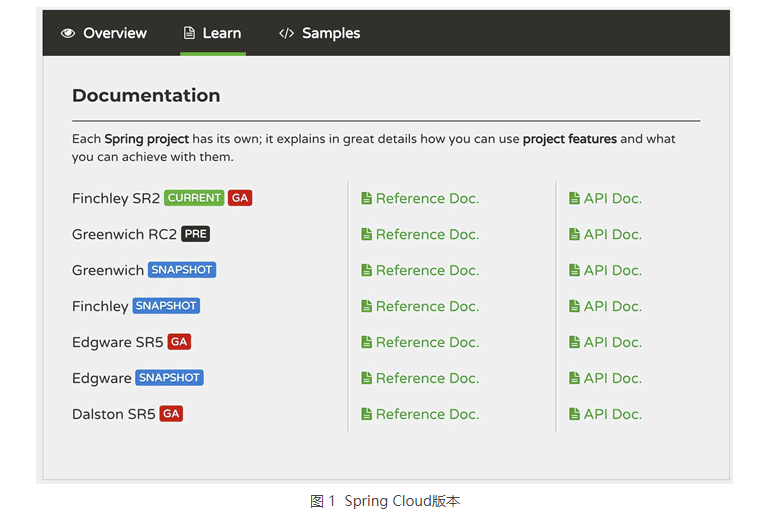Open Greenwich SNAPSHOT Reference Doc link
The image size is (767, 522).
(x=420, y=270)
